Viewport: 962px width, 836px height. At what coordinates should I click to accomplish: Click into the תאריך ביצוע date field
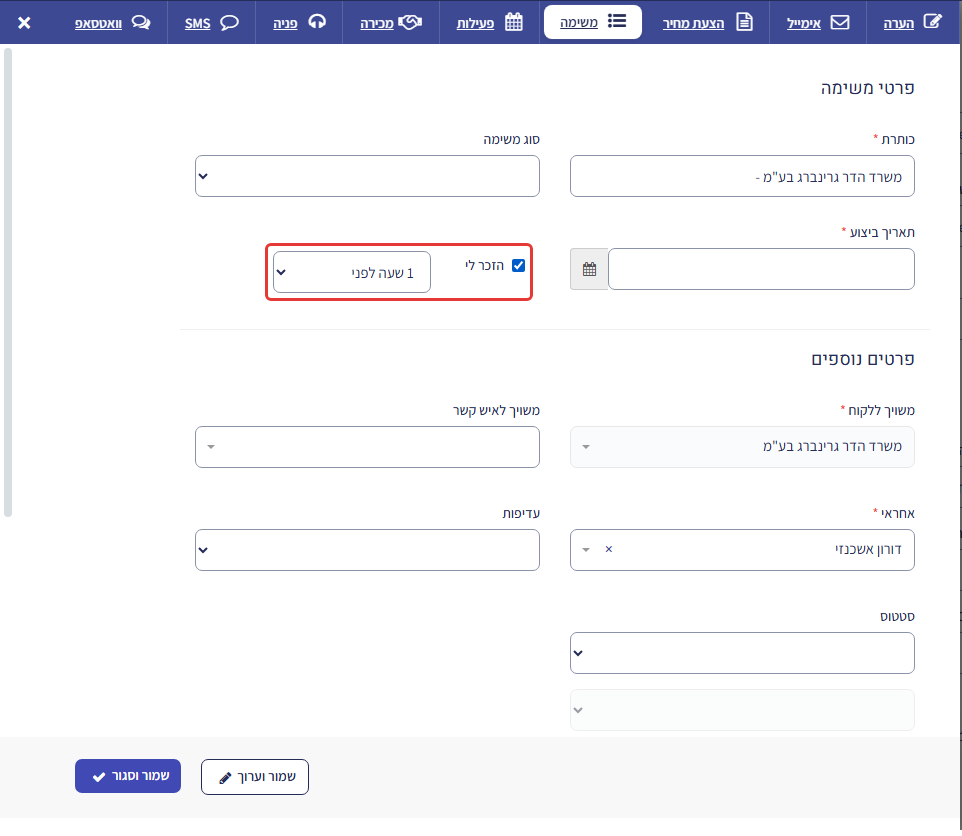coord(761,269)
